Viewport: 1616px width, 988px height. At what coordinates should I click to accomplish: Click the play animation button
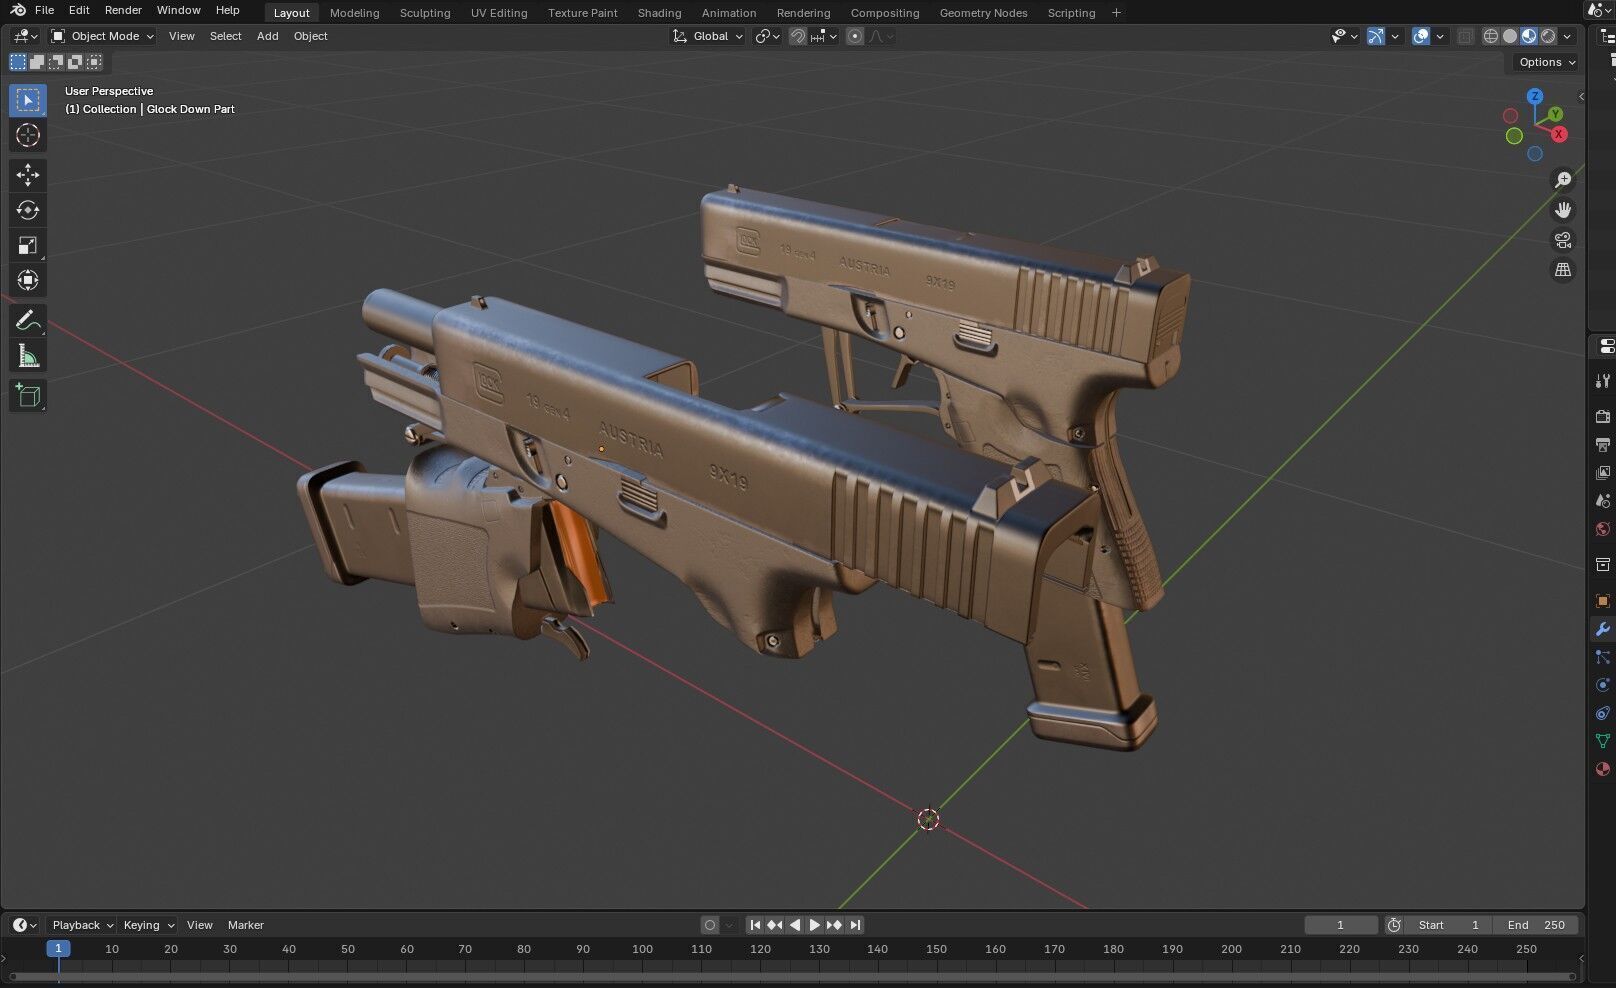814,925
